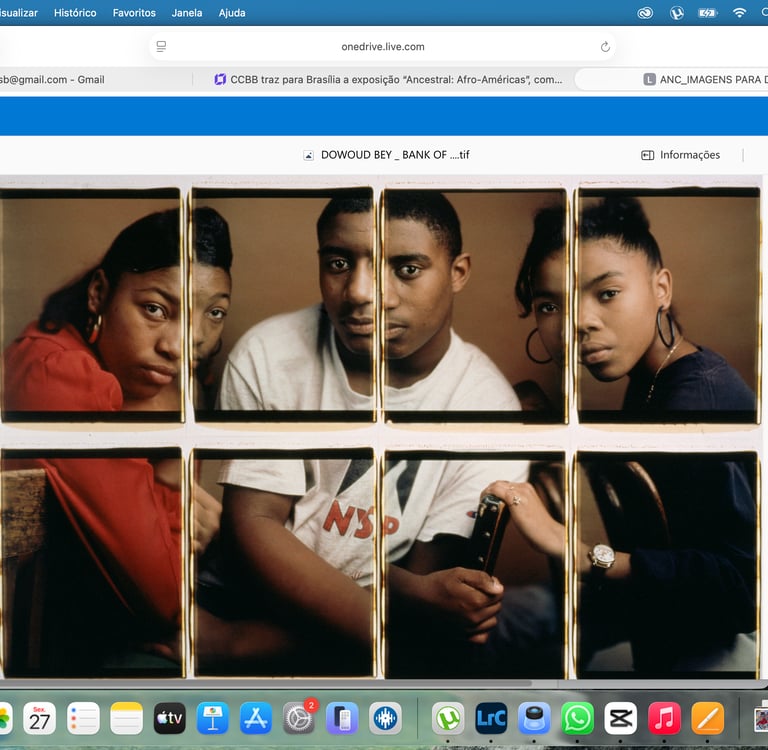The image size is (768, 750).
Task: Open the Ajuda menu
Action: pyautogui.click(x=232, y=13)
